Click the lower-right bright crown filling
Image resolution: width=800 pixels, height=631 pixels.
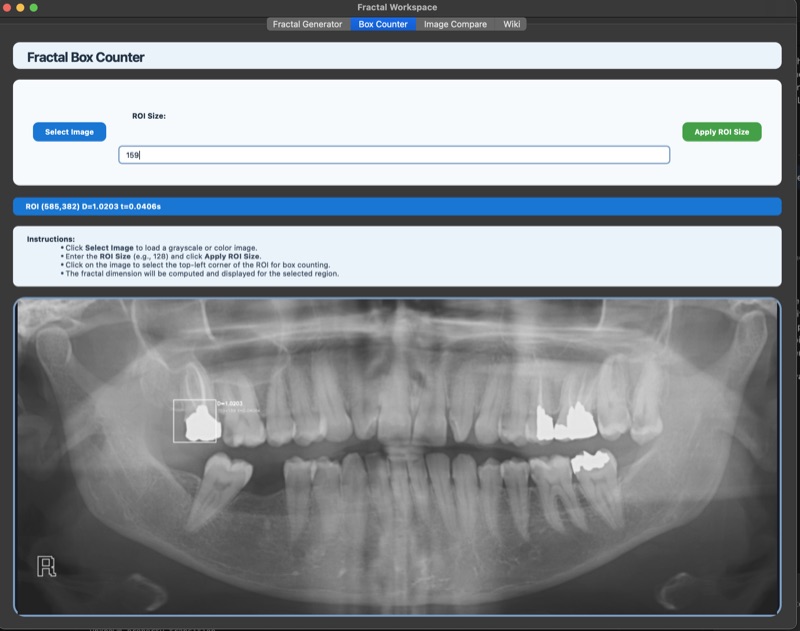pos(590,461)
